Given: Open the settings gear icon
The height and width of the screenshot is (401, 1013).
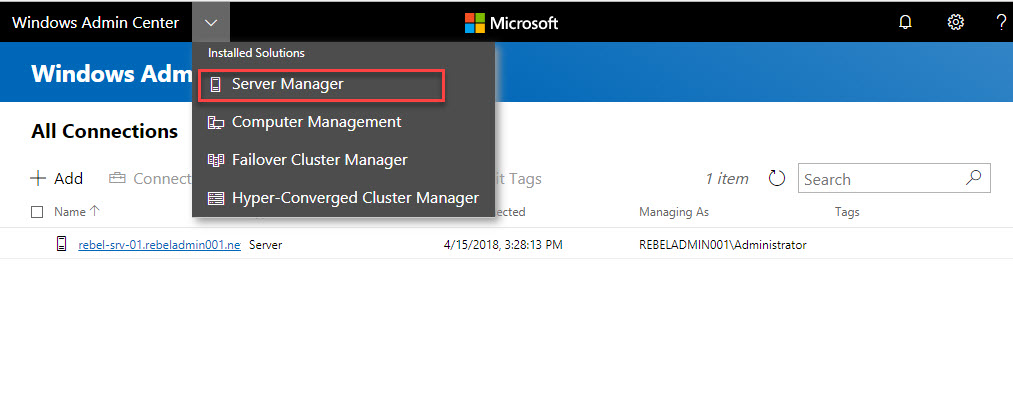Looking at the screenshot, I should pos(956,23).
